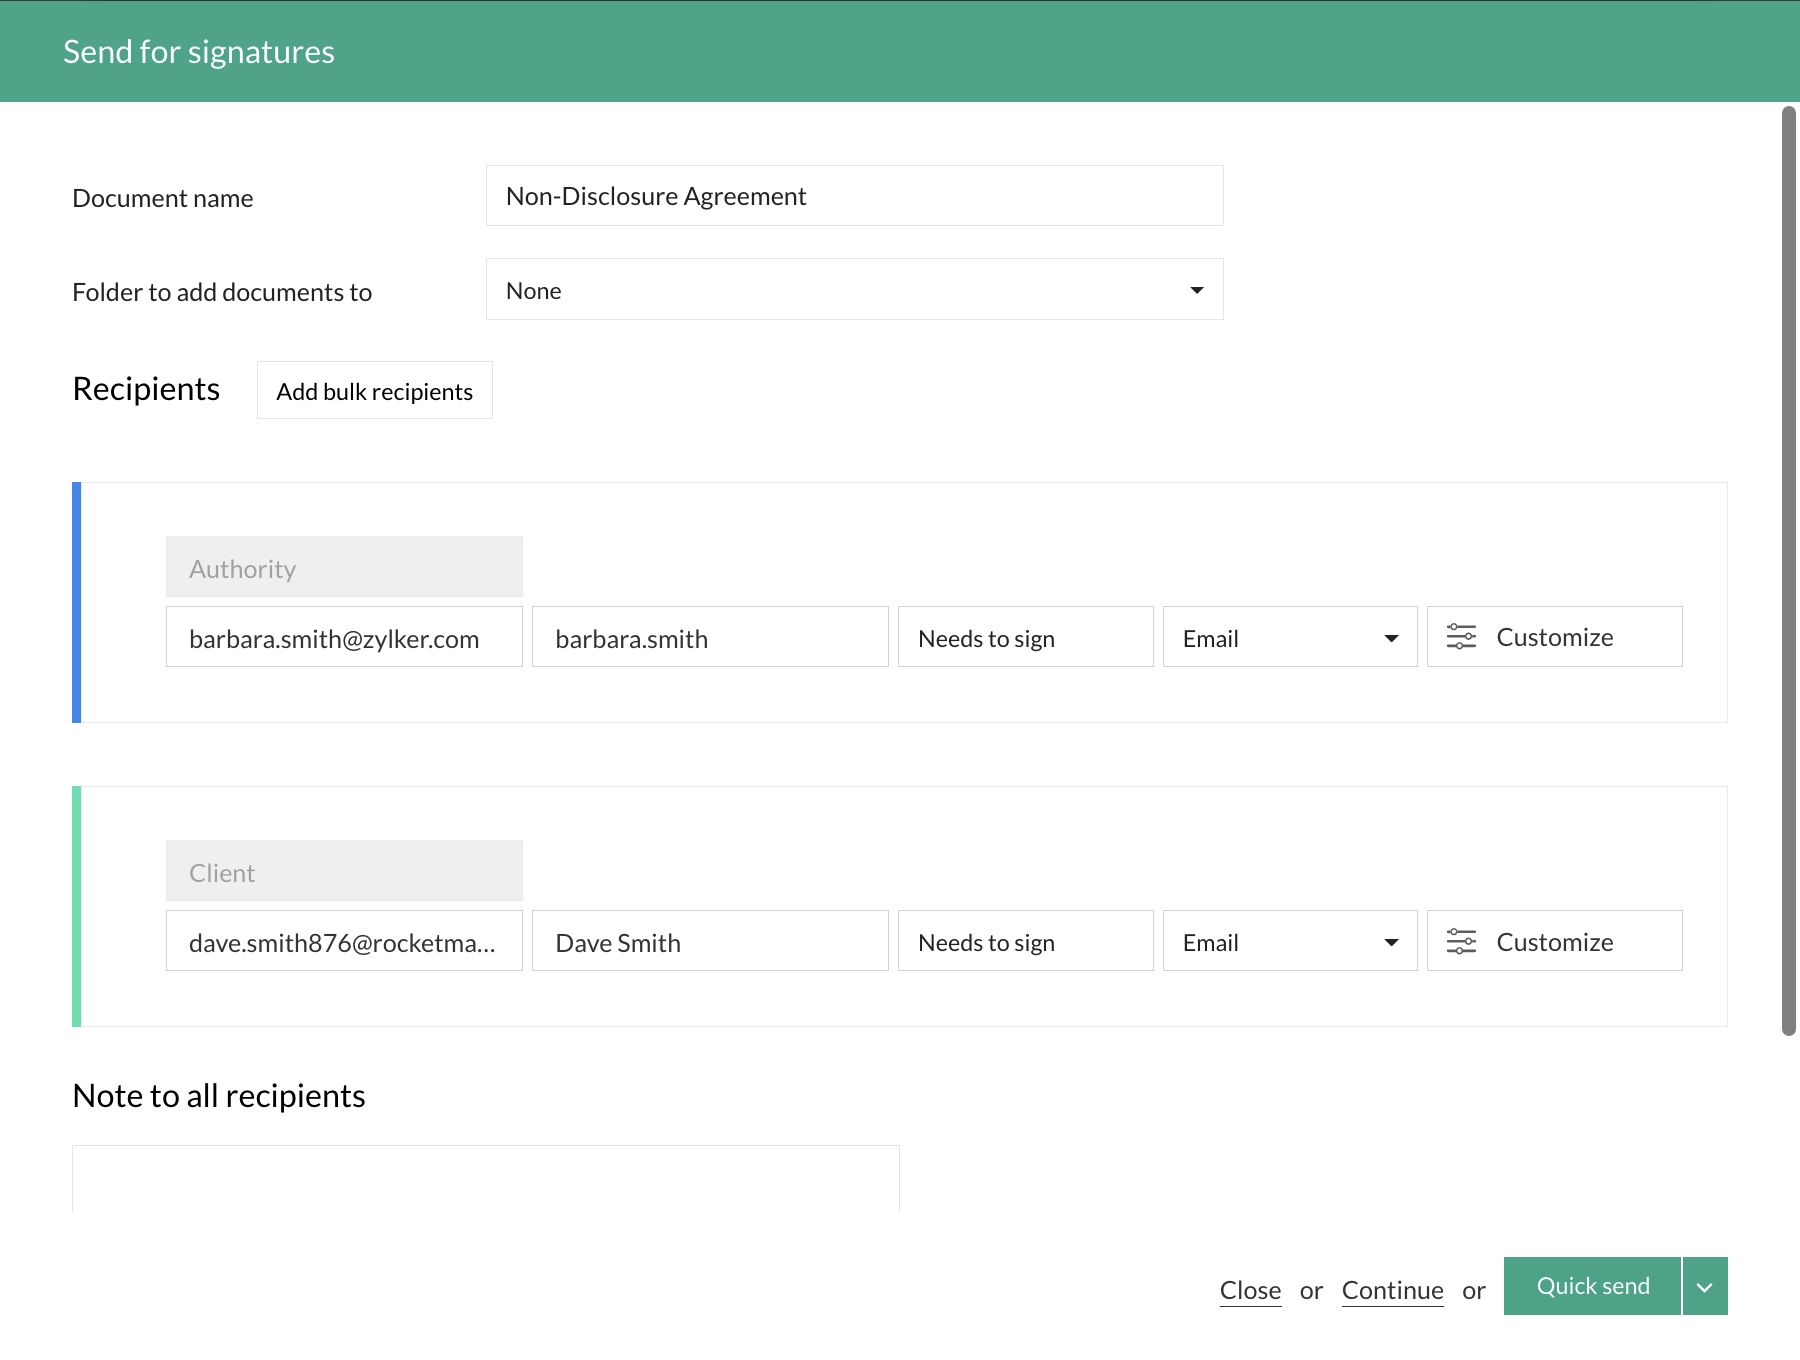Image resolution: width=1800 pixels, height=1360 pixels.
Task: Click the Note to all recipients text area
Action: pyautogui.click(x=486, y=1180)
